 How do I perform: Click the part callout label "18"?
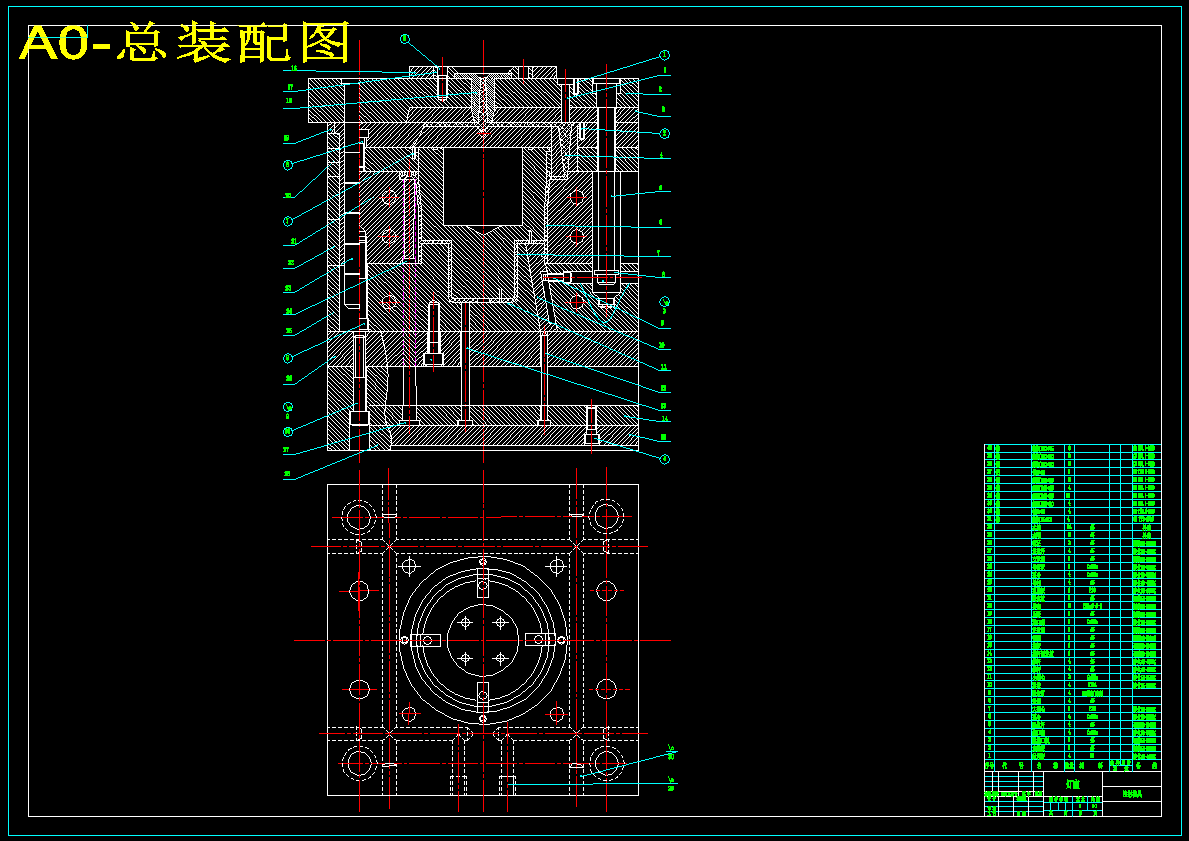pyautogui.click(x=289, y=100)
